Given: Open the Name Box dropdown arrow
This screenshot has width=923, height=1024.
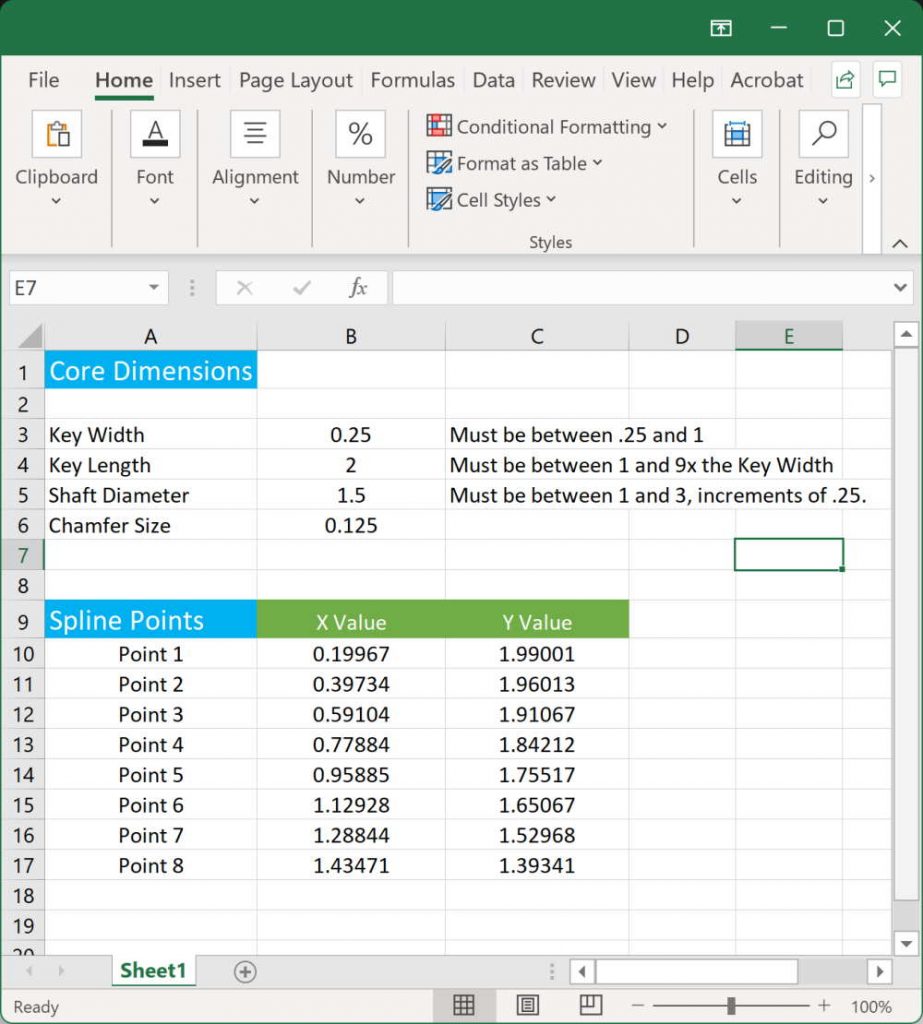Looking at the screenshot, I should click(x=154, y=287).
